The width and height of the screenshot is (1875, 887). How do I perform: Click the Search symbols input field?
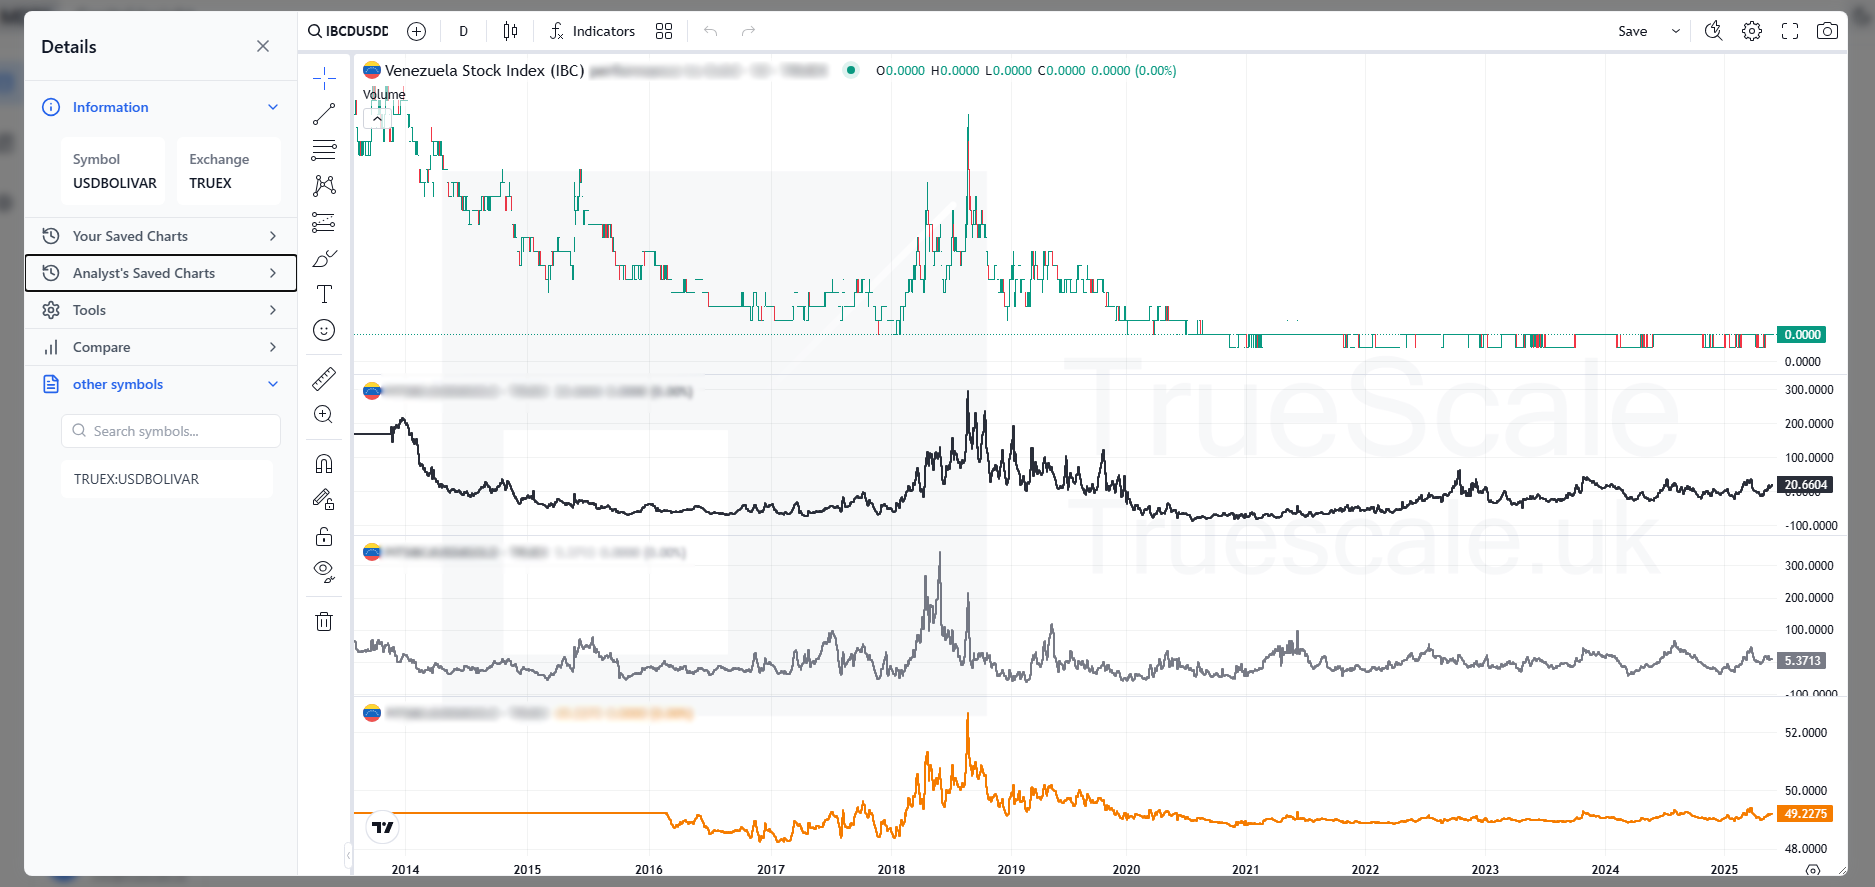coord(171,431)
